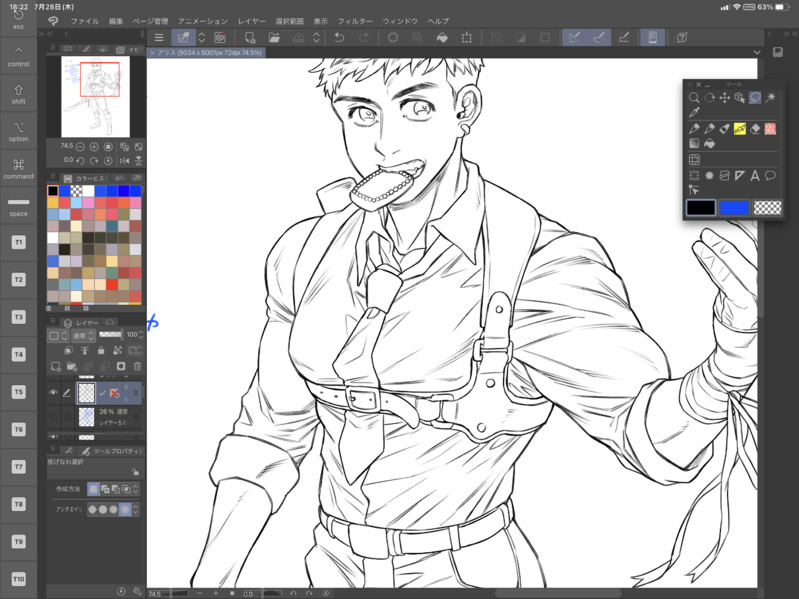Image resolution: width=799 pixels, height=599 pixels.
Task: Select strongest anti-aliasing option
Action: 124,509
